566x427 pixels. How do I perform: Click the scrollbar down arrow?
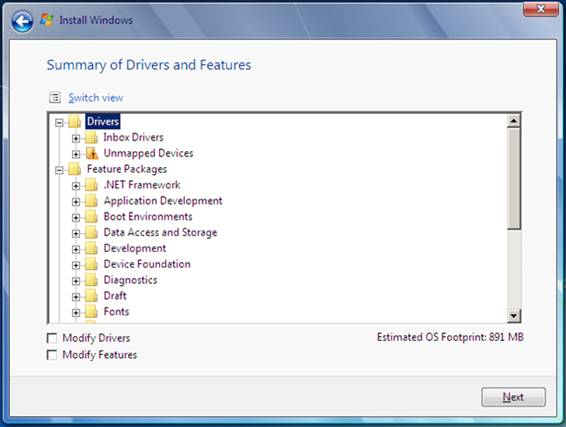click(x=513, y=315)
